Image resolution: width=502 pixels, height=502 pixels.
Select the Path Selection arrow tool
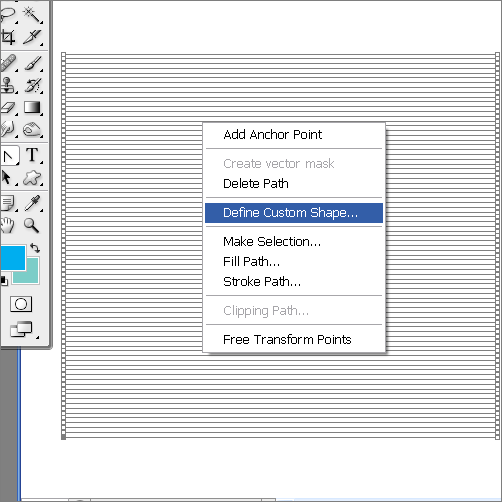[x=7, y=178]
